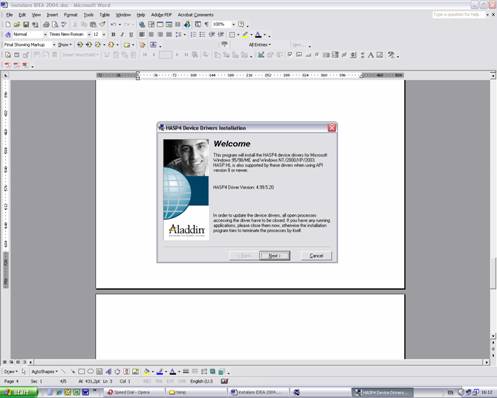497x398 pixels.
Task: Open the AutoShapes dropdown menu
Action: (45, 371)
